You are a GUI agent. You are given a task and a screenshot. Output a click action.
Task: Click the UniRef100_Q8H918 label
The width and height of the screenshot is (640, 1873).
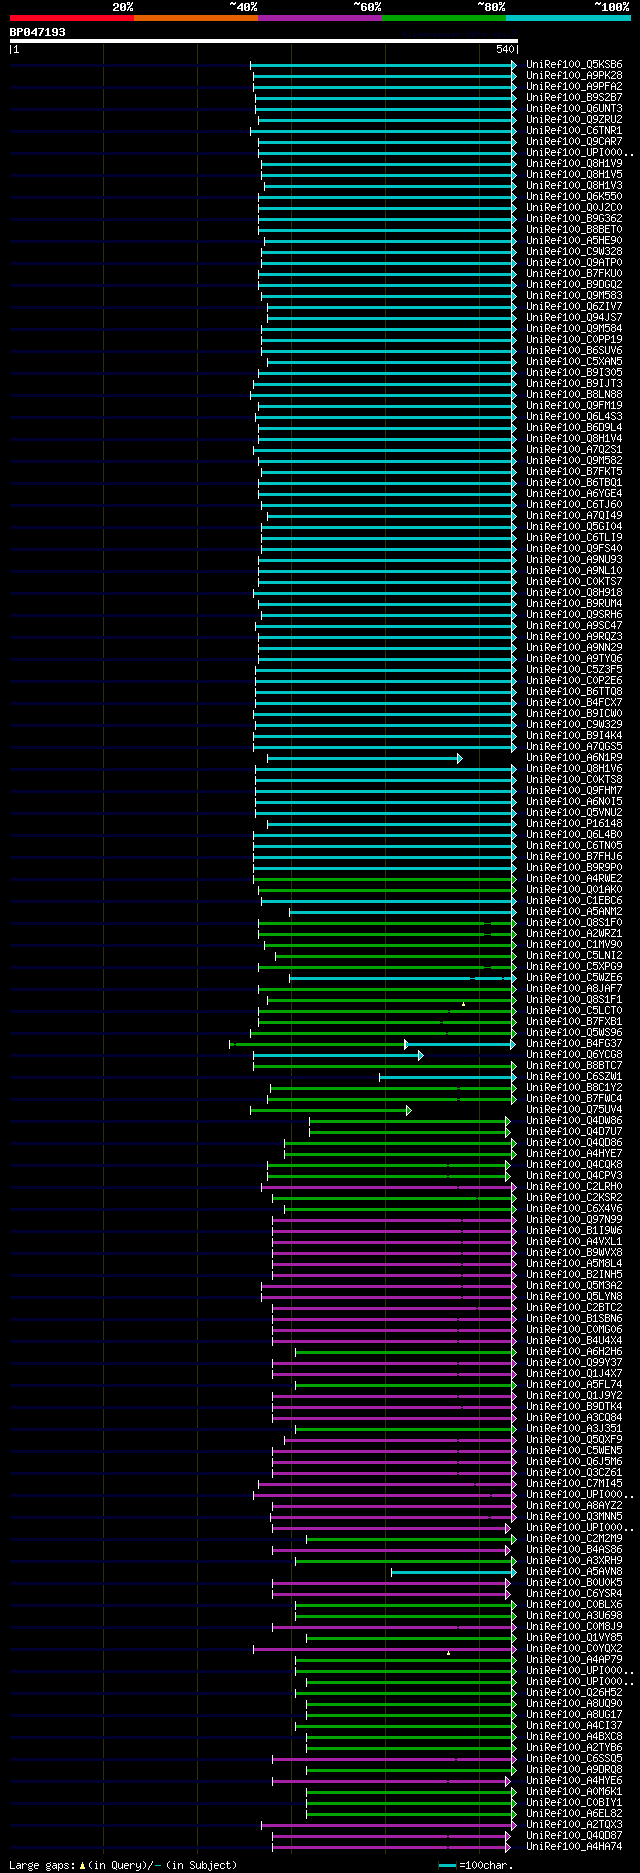point(574,592)
